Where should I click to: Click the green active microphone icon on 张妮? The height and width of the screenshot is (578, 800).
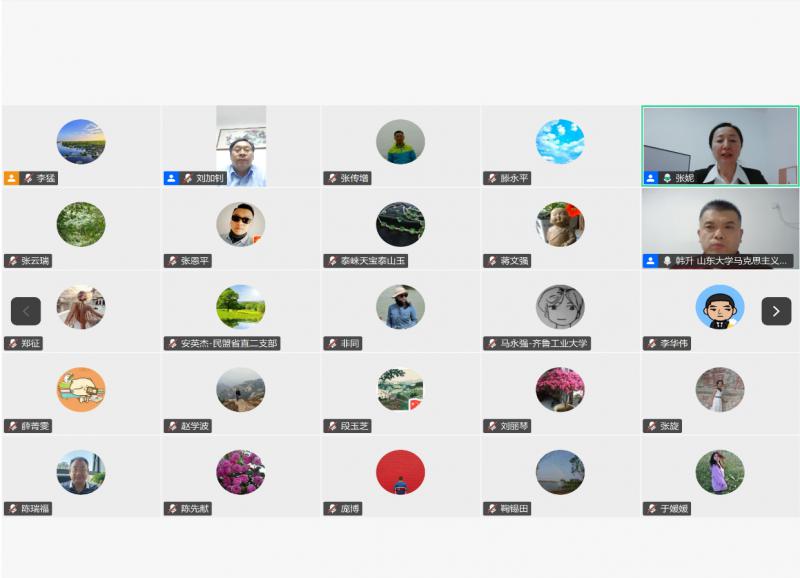click(667, 178)
